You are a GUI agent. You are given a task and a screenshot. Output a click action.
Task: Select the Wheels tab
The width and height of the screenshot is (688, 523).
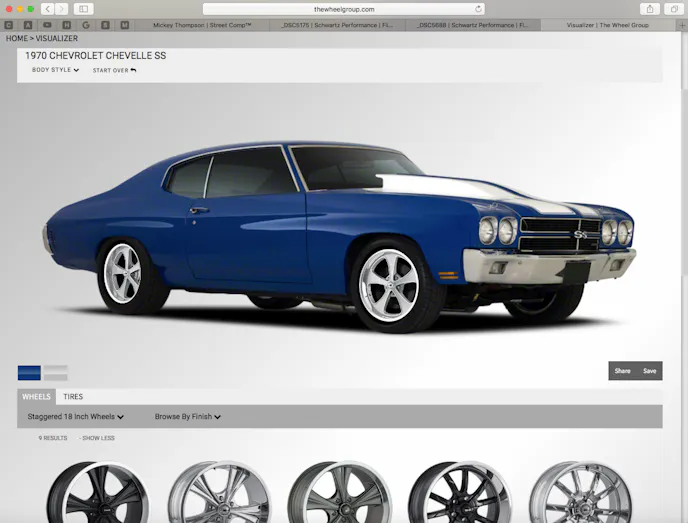click(x=36, y=397)
